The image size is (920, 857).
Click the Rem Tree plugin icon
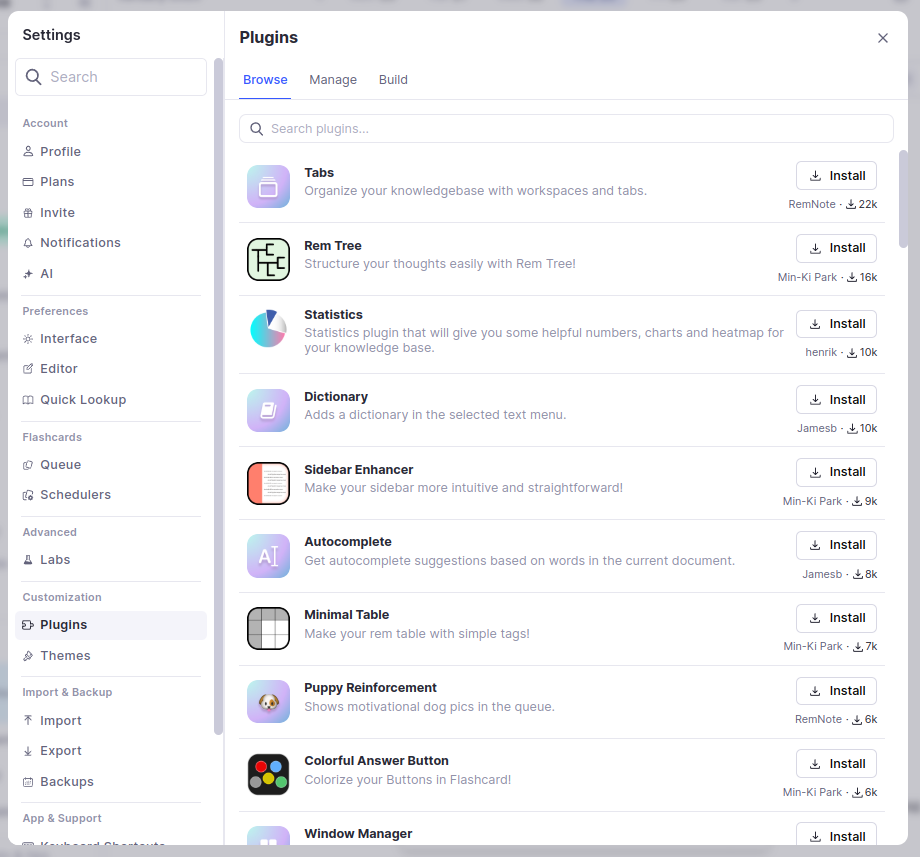268,260
